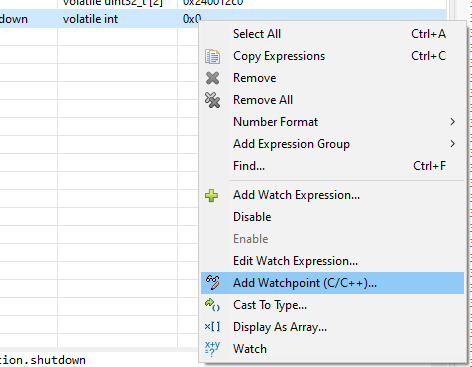Expand the Number Format submenu arrow
This screenshot has height=367, width=472.
point(452,122)
